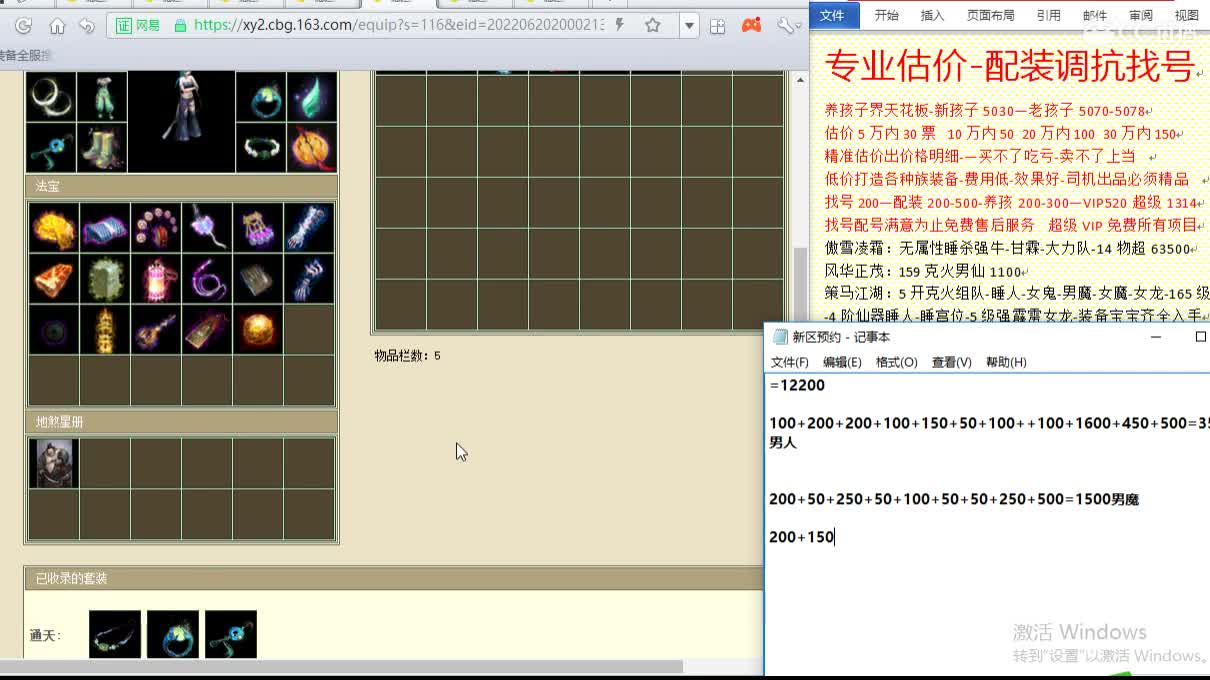
Task: Open the address bar history dropdown
Action: tap(689, 26)
